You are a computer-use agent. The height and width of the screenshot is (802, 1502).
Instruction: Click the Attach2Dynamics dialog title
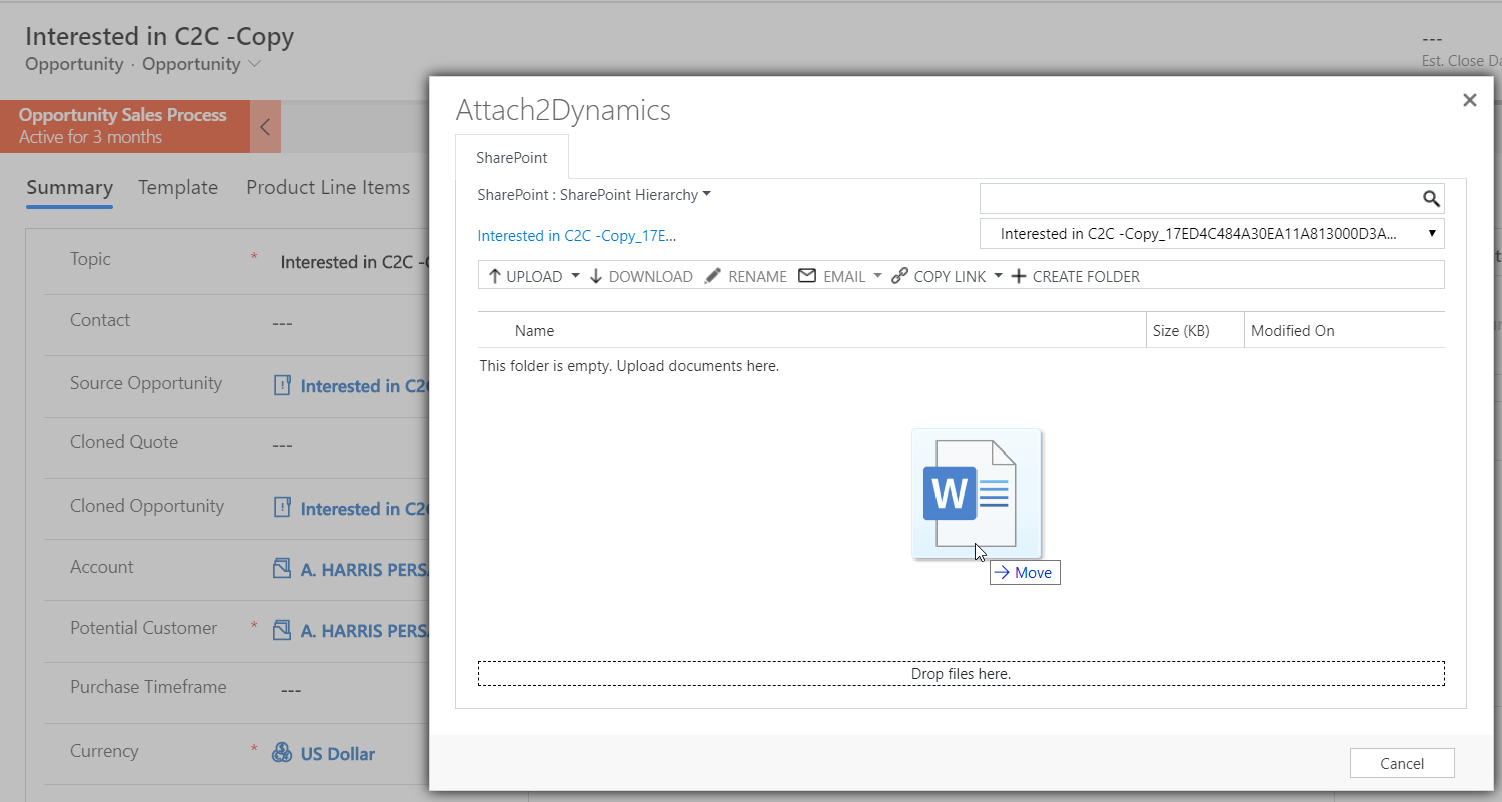click(x=563, y=110)
